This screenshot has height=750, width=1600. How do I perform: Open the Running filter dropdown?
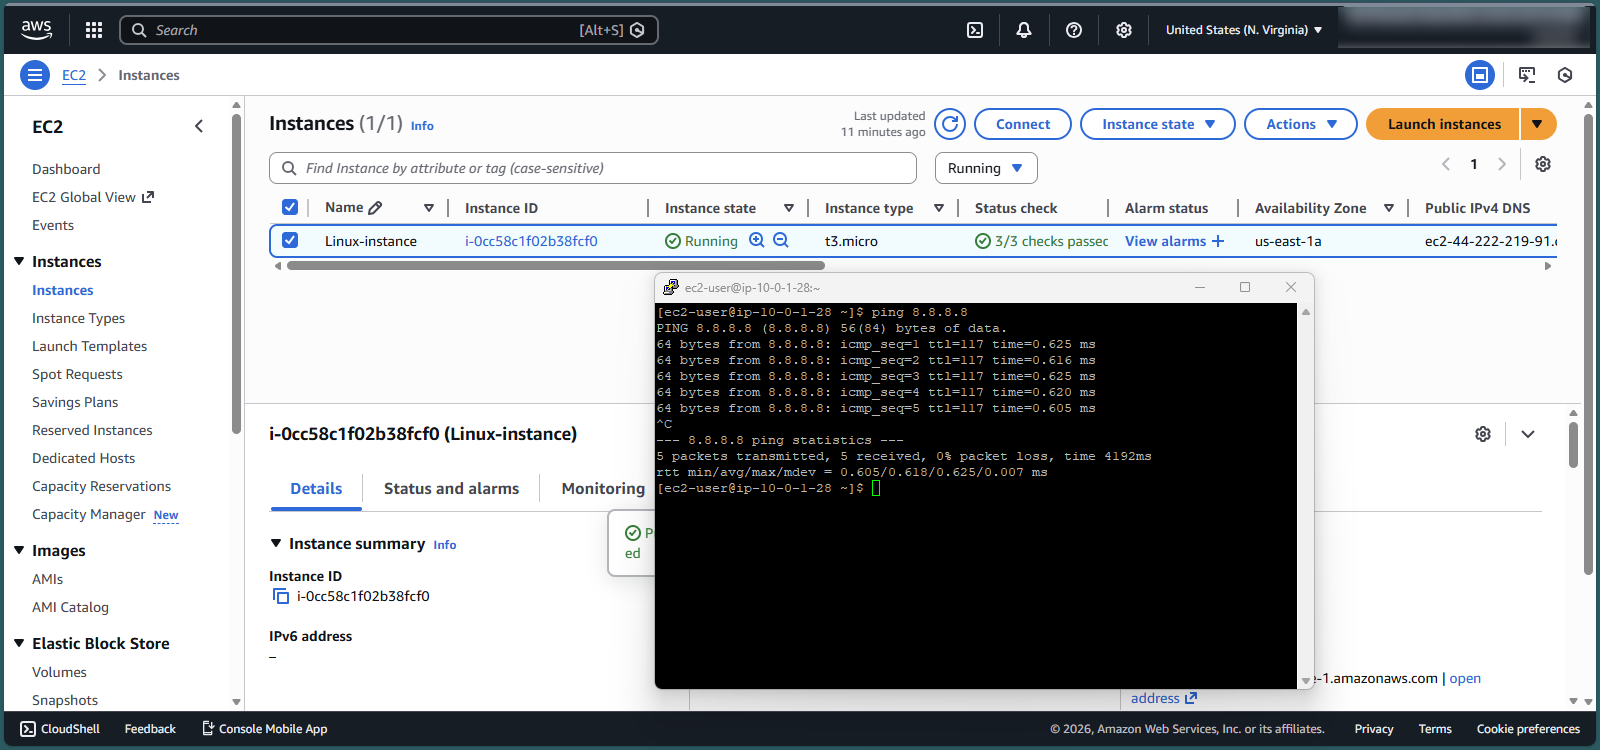(x=986, y=168)
